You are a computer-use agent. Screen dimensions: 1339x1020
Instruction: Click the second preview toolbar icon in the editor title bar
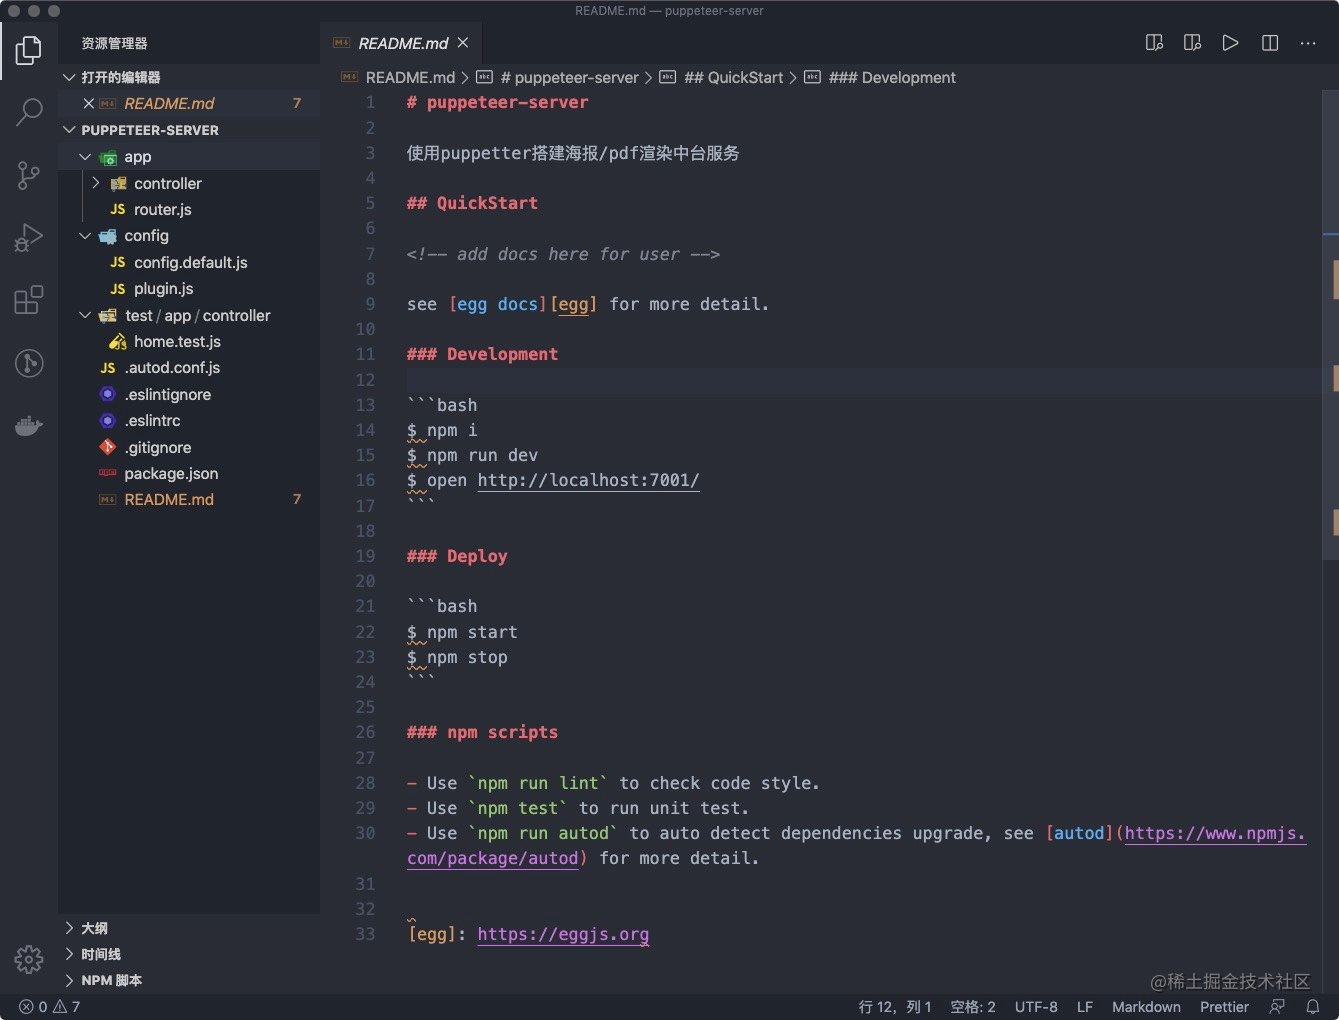click(x=1192, y=43)
